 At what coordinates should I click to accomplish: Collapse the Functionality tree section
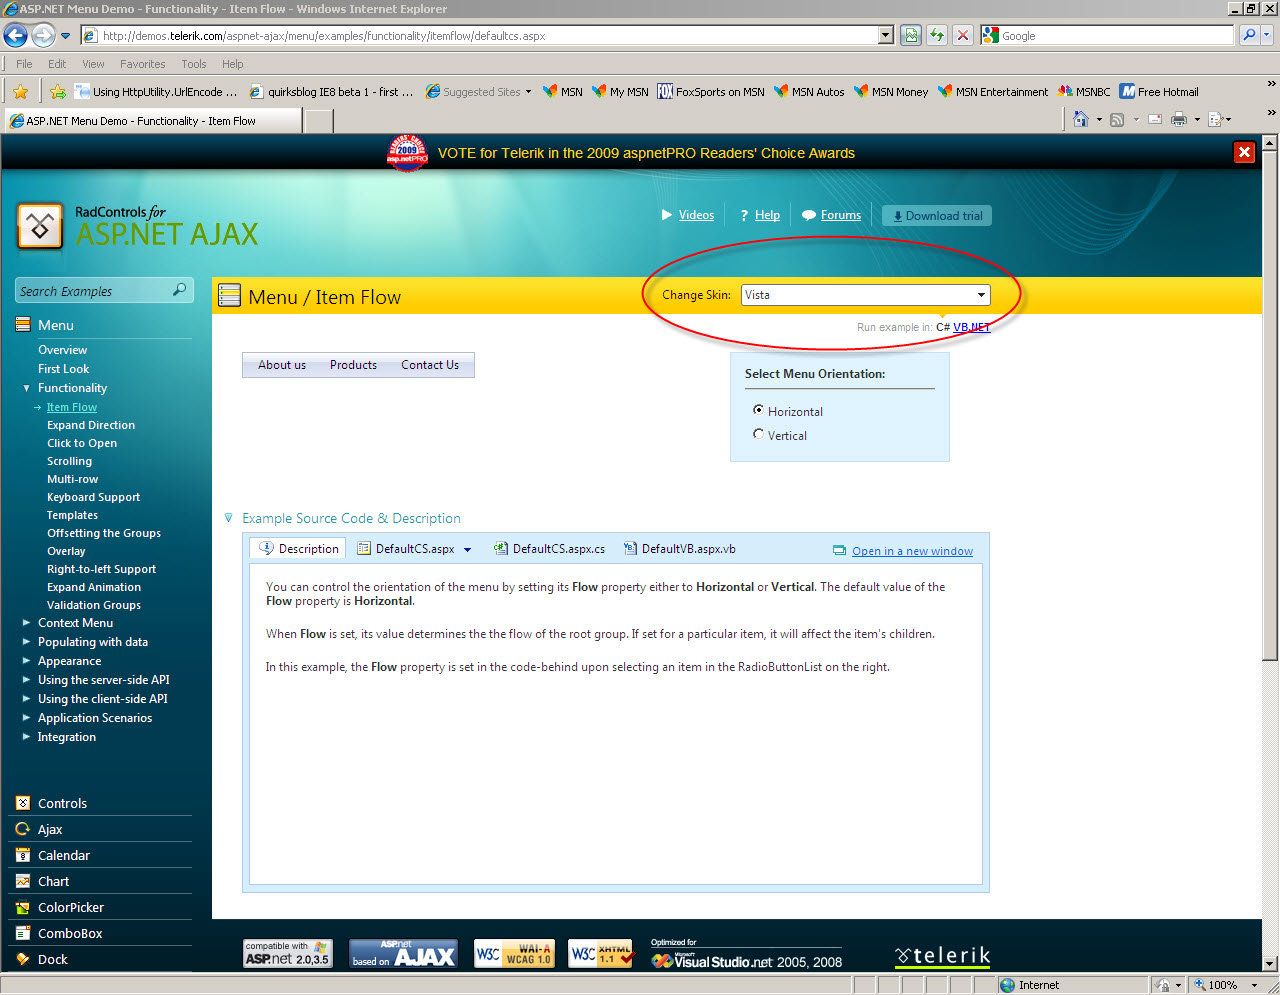(27, 388)
